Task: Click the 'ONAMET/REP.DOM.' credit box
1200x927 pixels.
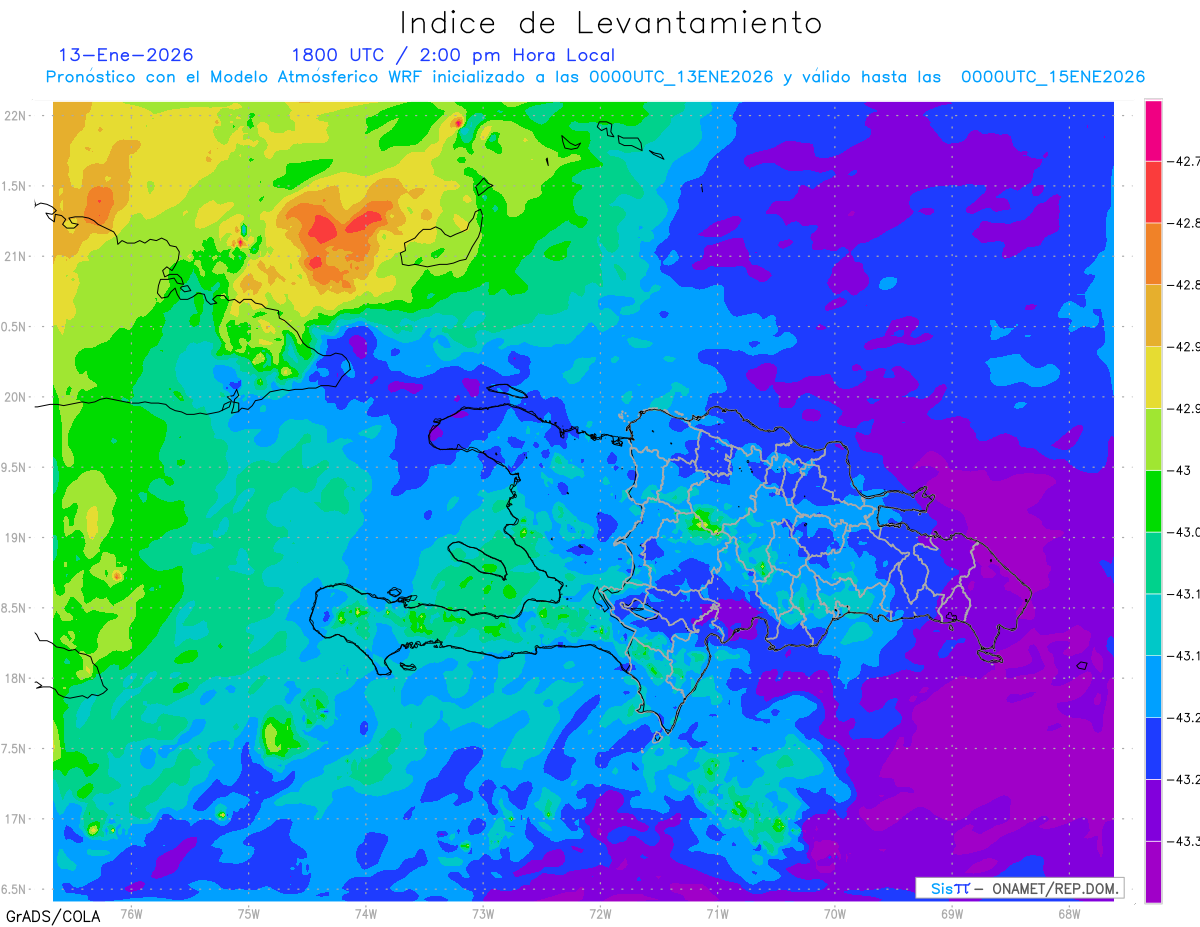Action: click(x=1020, y=888)
